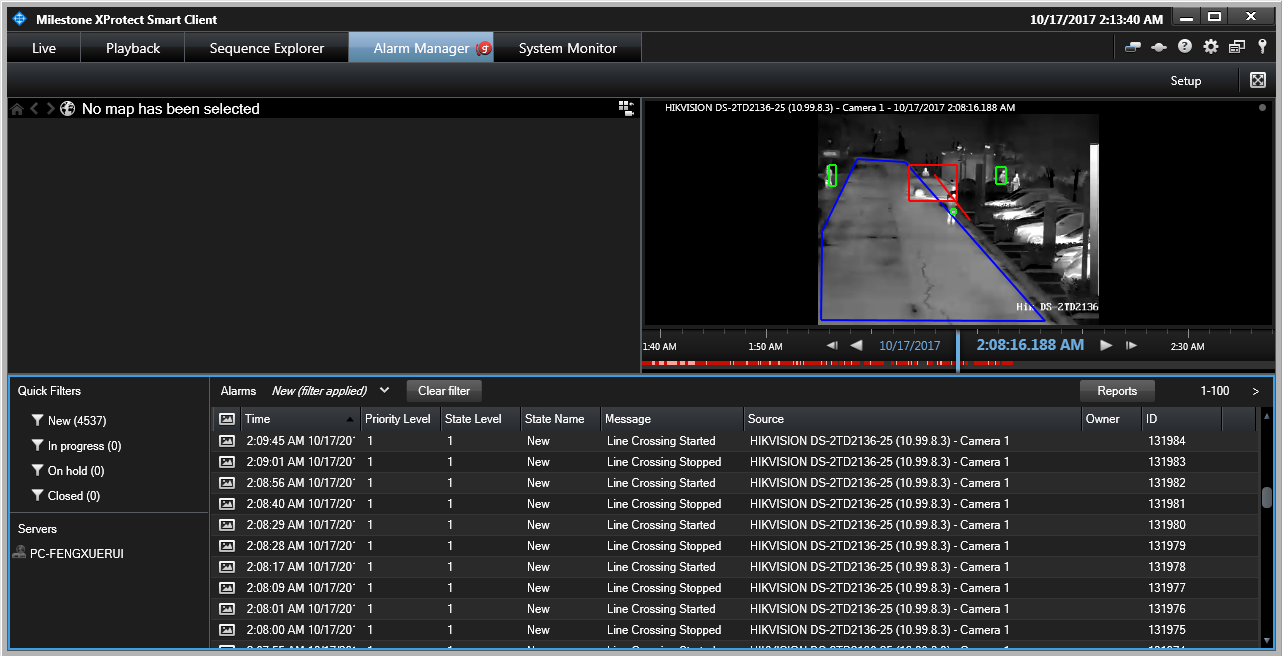Viewport: 1282px width, 656px height.
Task: Go back in map navigation
Action: point(34,108)
